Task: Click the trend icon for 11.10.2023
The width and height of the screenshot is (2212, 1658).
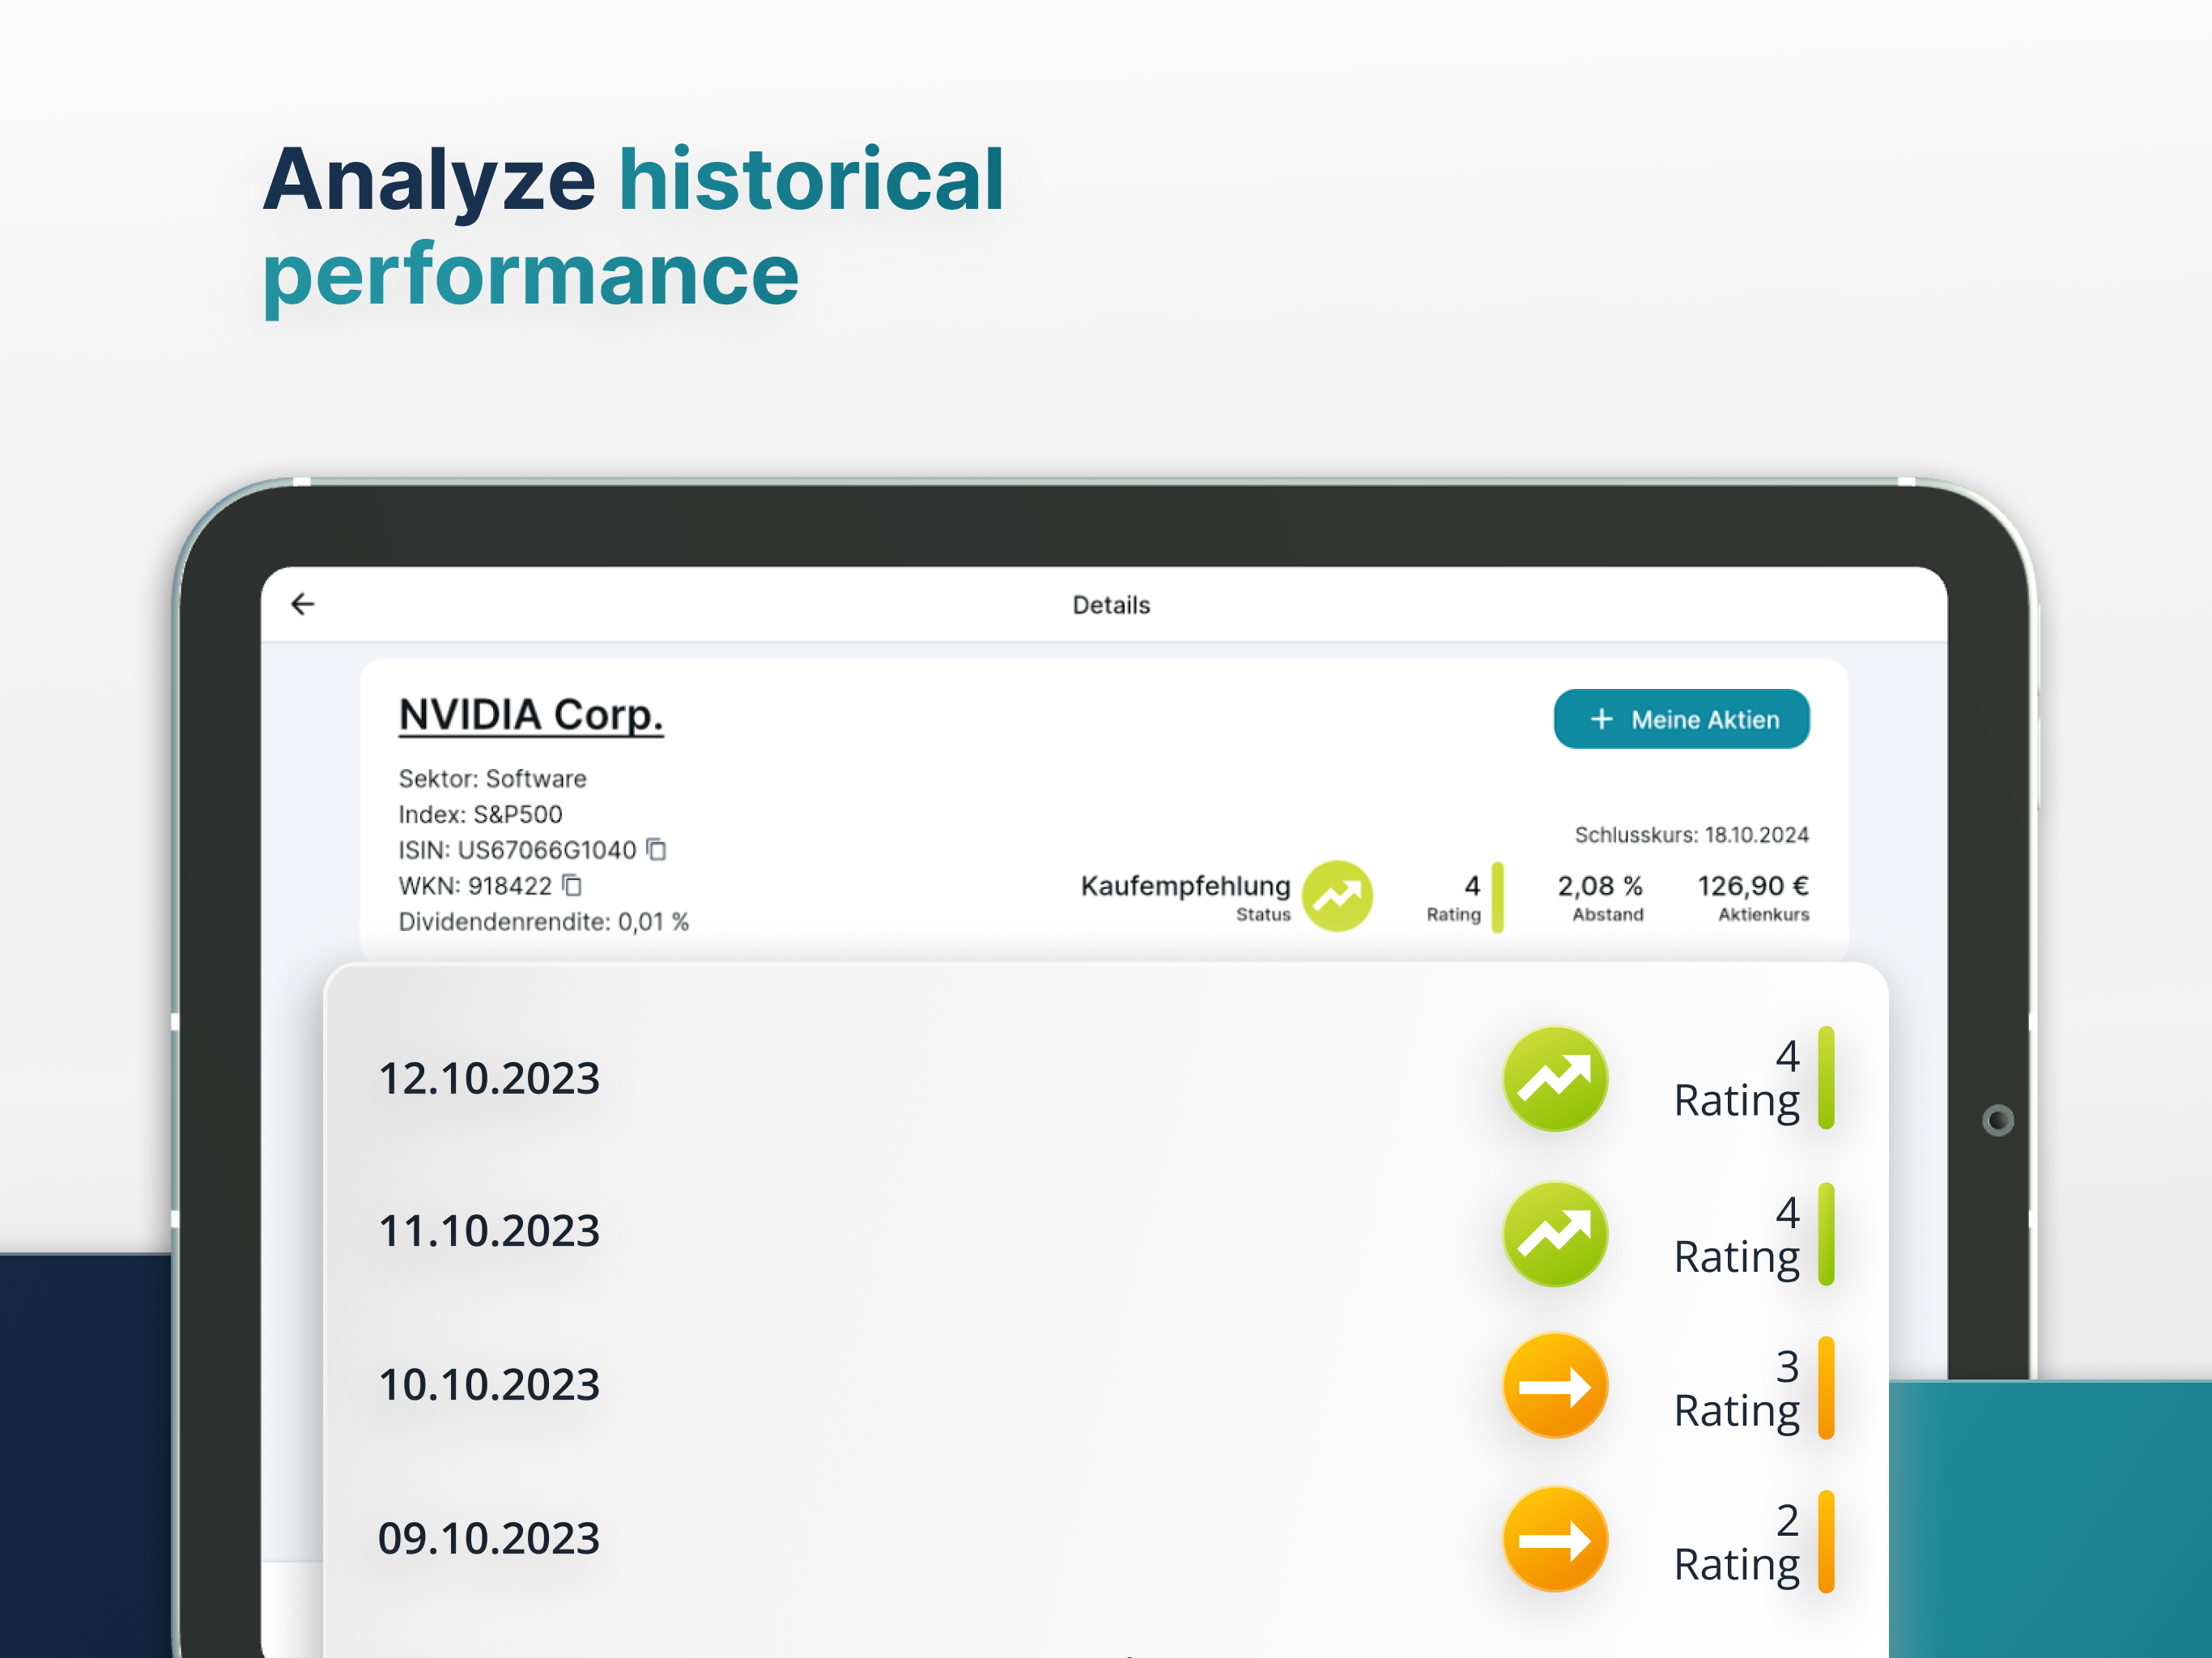Action: point(1555,1234)
